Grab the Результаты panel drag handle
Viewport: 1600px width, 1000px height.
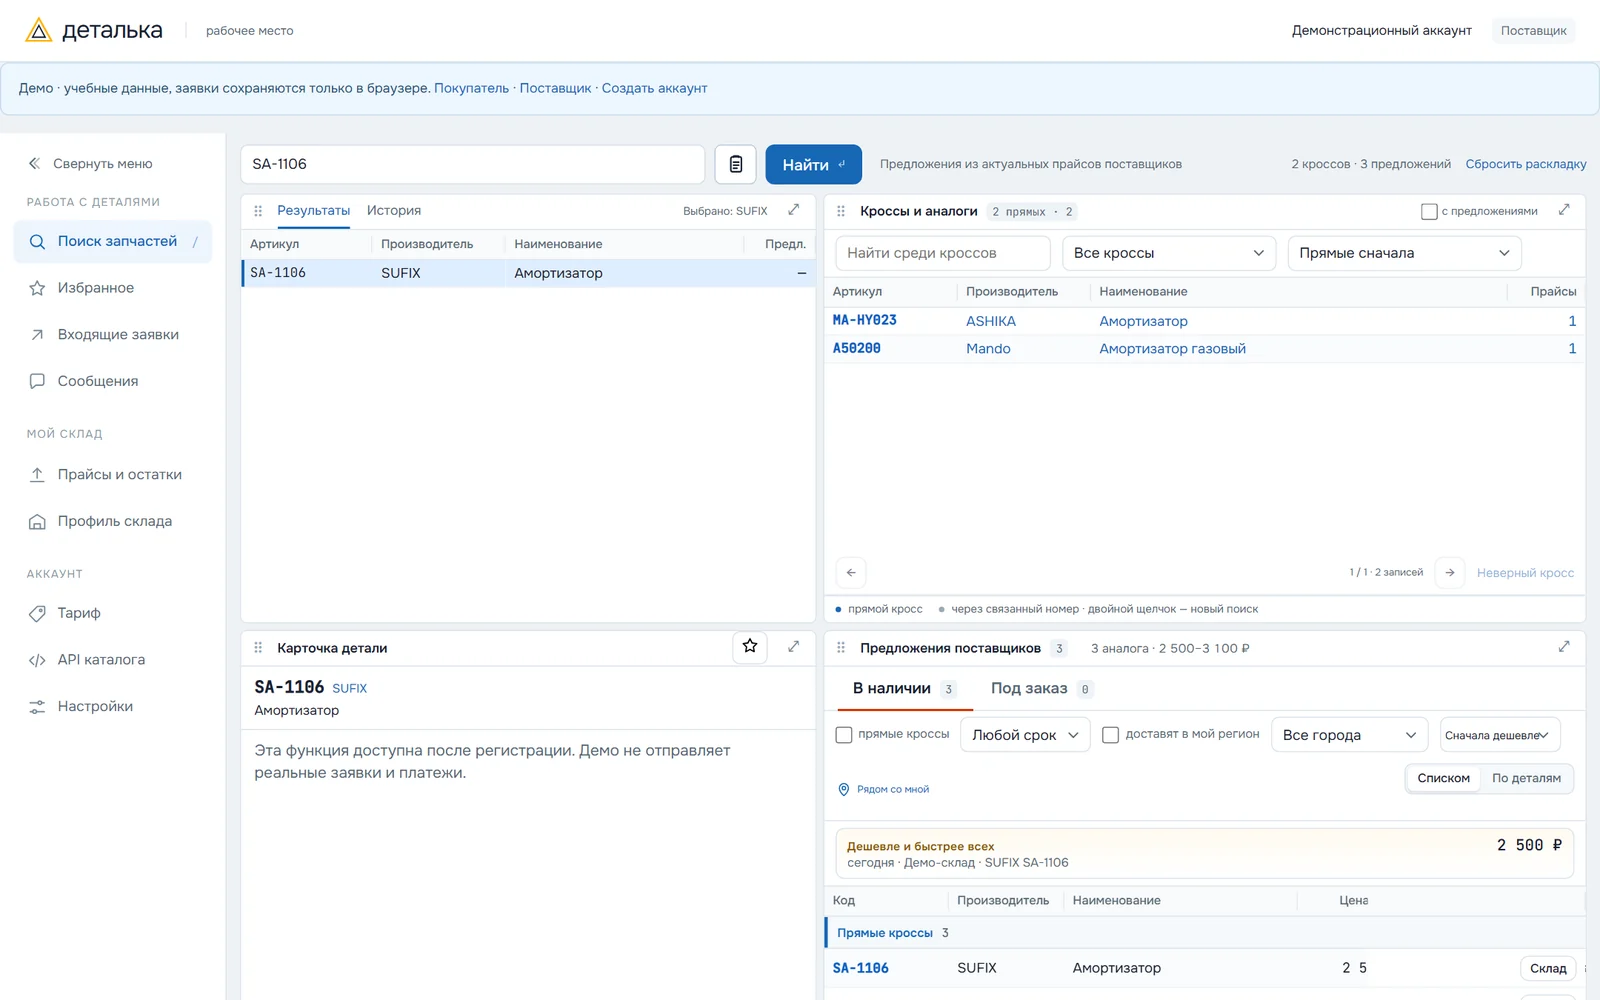click(258, 211)
